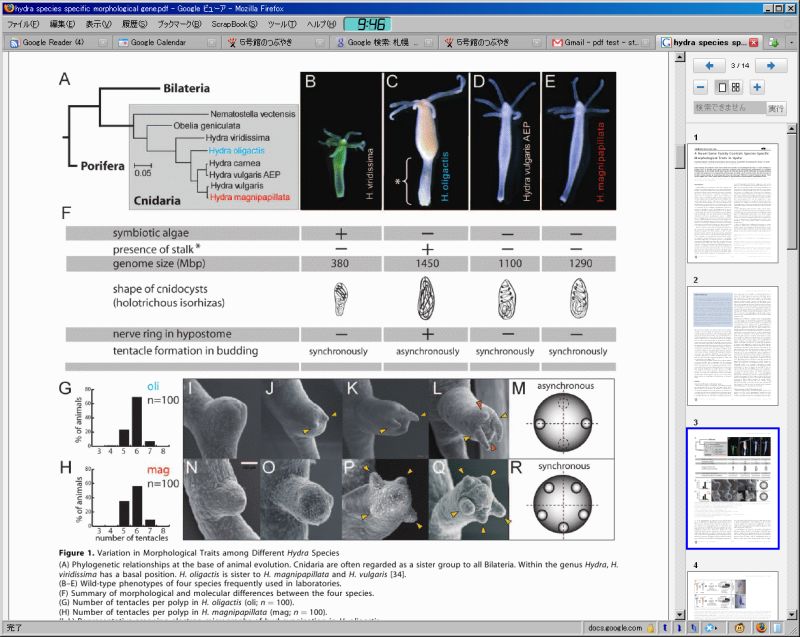Screen dimensions: 800x637
Task: Click the thumbnail panel scrollbar down arrow
Action: point(792,615)
